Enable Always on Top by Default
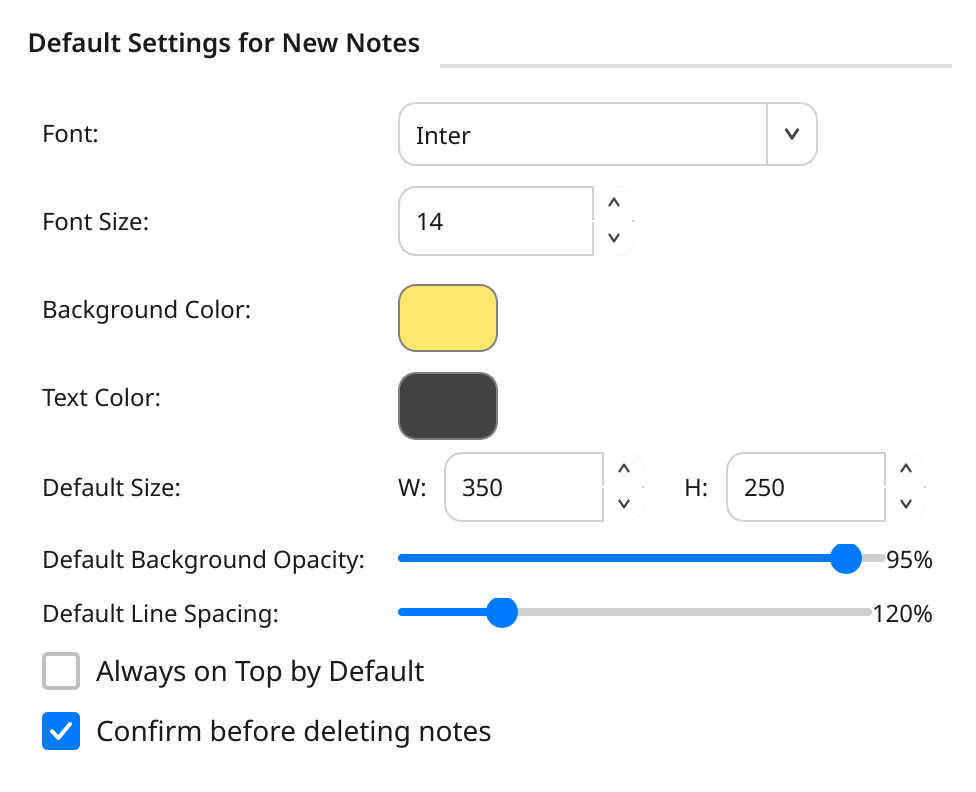 [x=61, y=671]
